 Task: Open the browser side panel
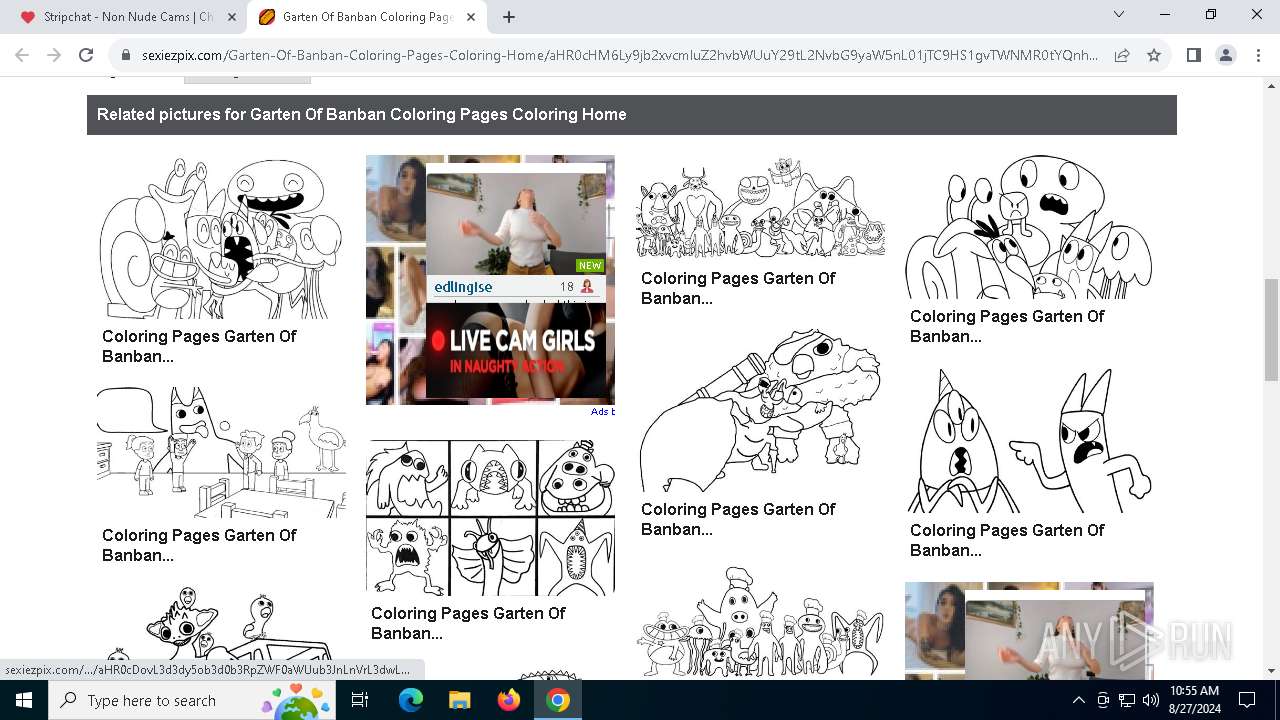tap(1193, 56)
